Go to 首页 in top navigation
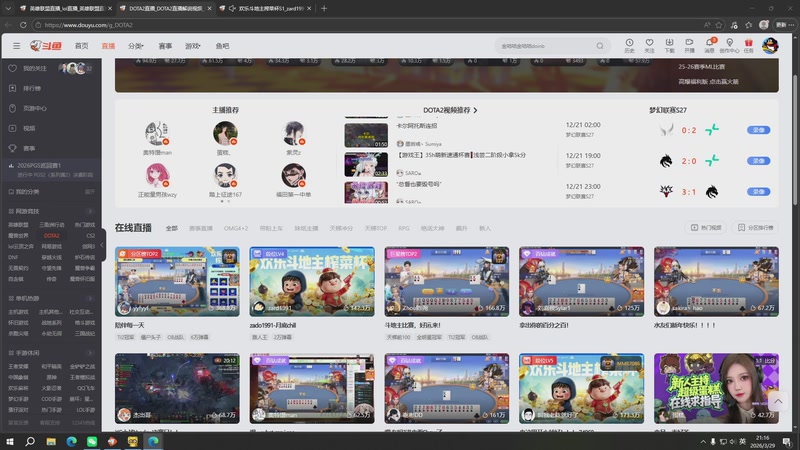This screenshot has height=450, width=800. tap(82, 46)
